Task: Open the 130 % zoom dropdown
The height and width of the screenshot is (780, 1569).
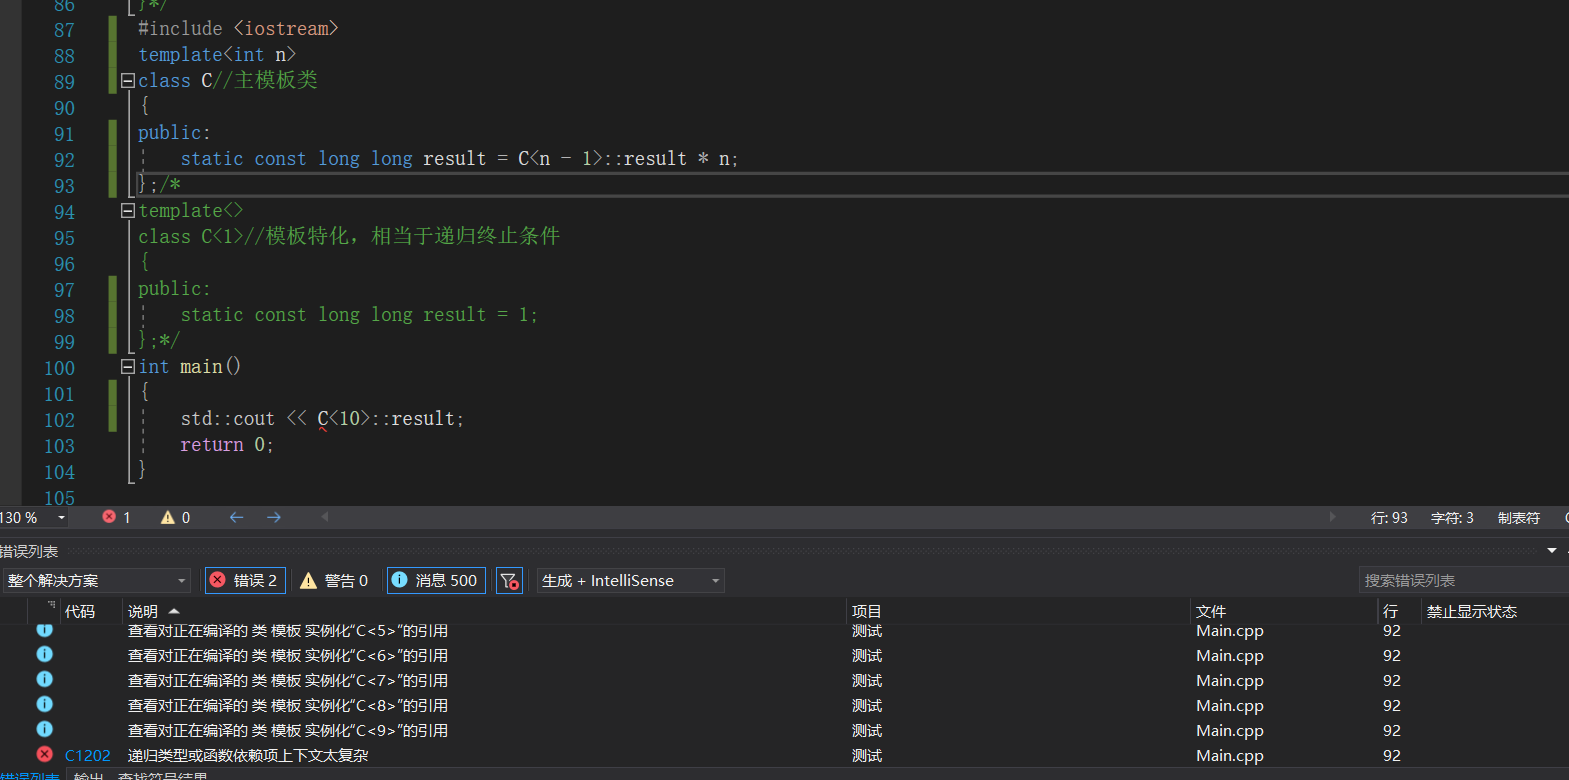Action: tap(61, 517)
